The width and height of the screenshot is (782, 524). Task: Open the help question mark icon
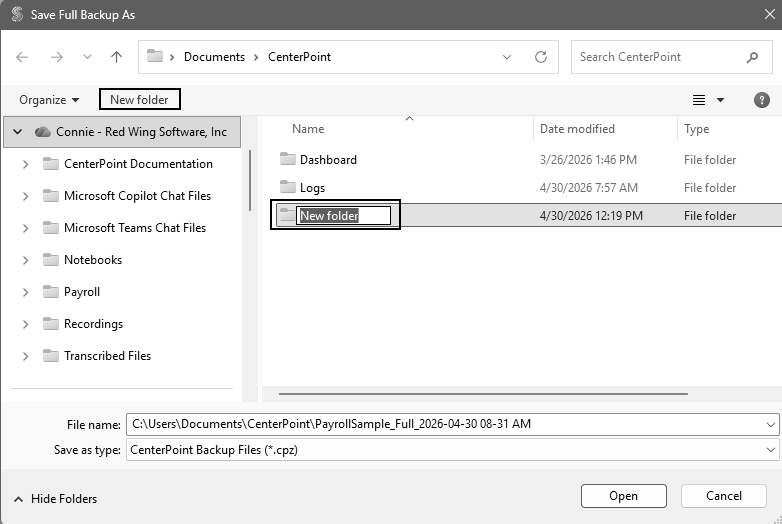pos(762,100)
